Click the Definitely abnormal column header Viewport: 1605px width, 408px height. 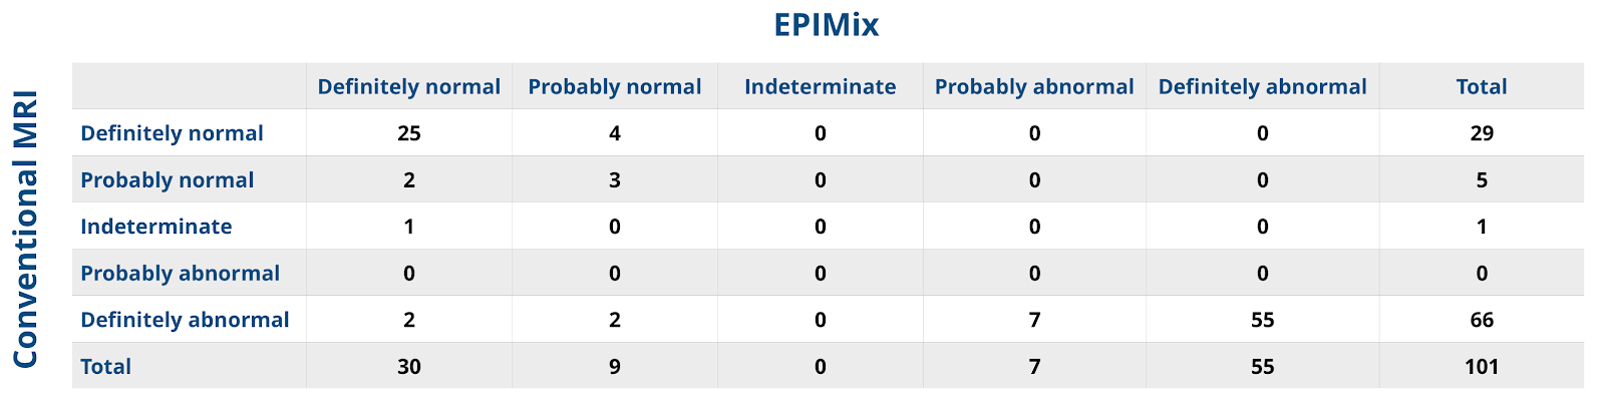tap(1262, 87)
